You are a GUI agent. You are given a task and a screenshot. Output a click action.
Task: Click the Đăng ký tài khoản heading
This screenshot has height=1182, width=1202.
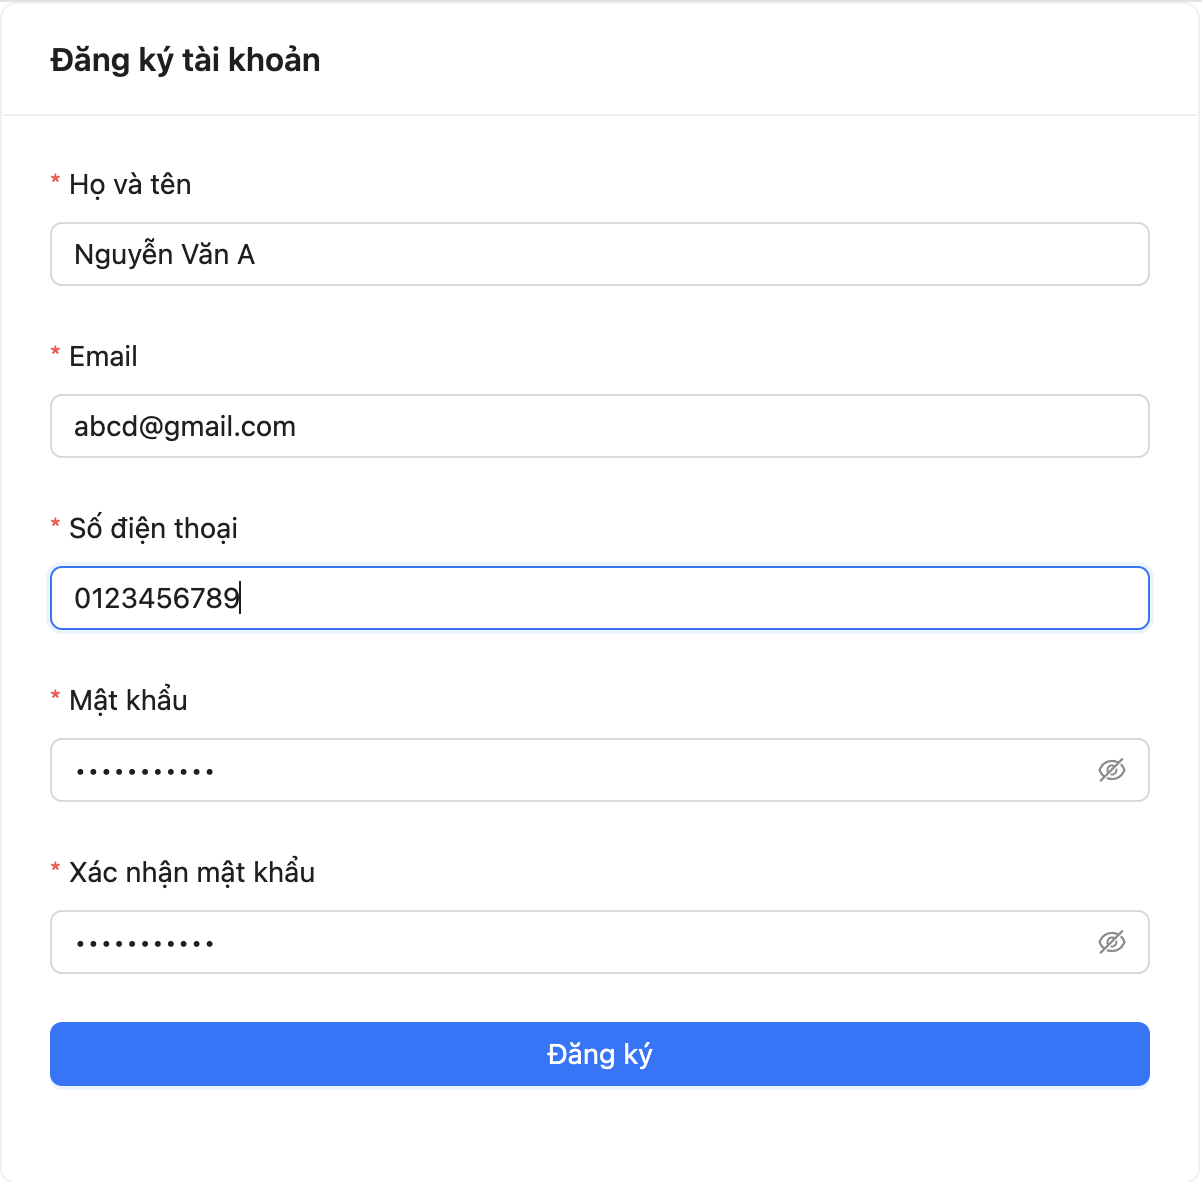(186, 60)
